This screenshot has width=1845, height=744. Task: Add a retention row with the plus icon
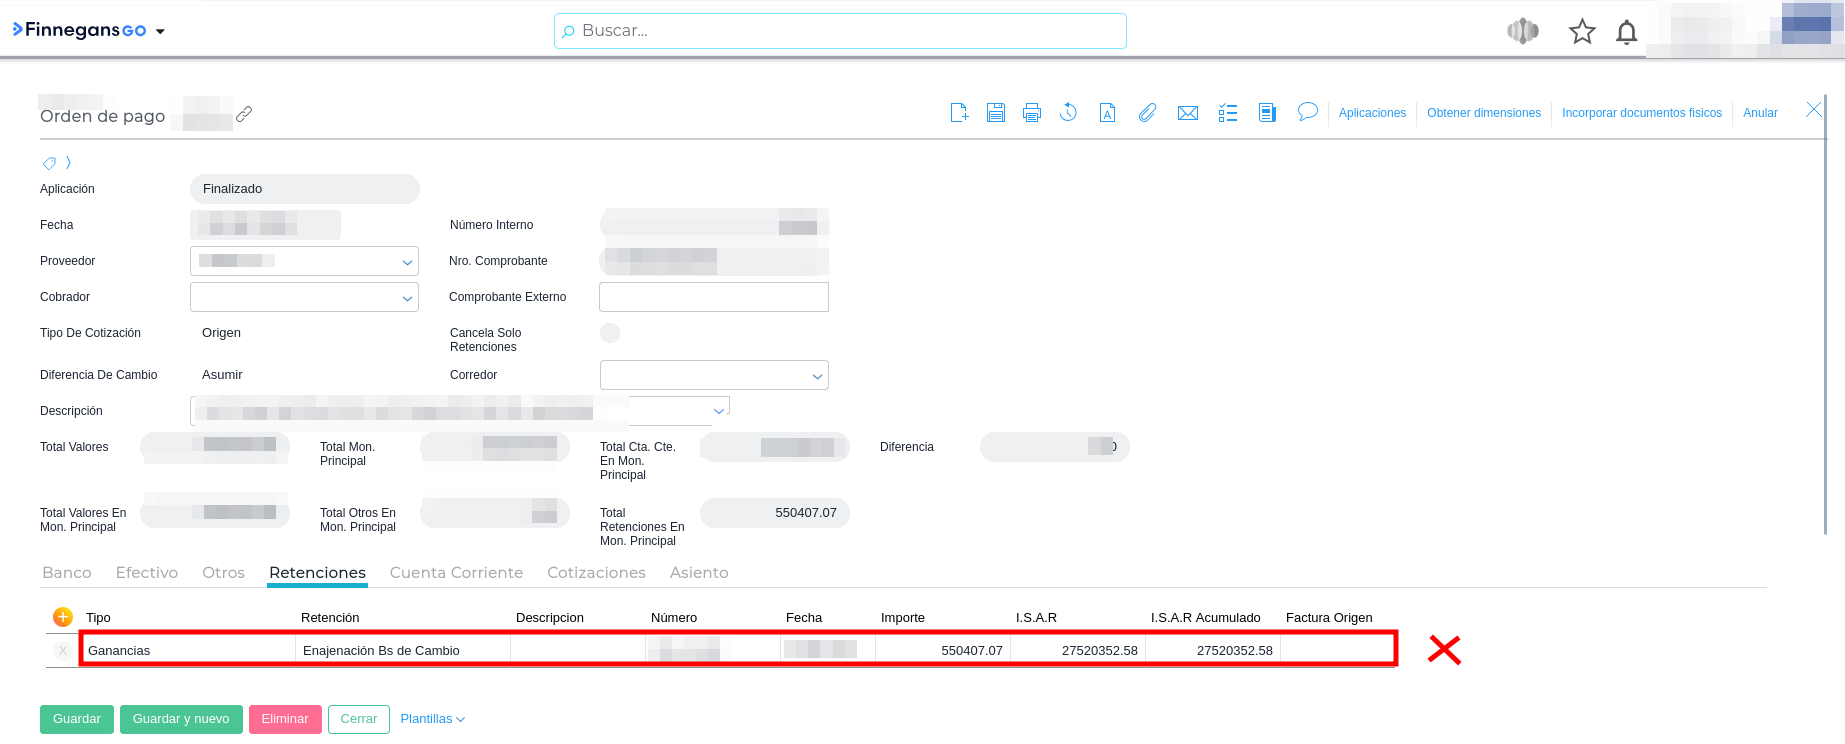pyautogui.click(x=63, y=617)
